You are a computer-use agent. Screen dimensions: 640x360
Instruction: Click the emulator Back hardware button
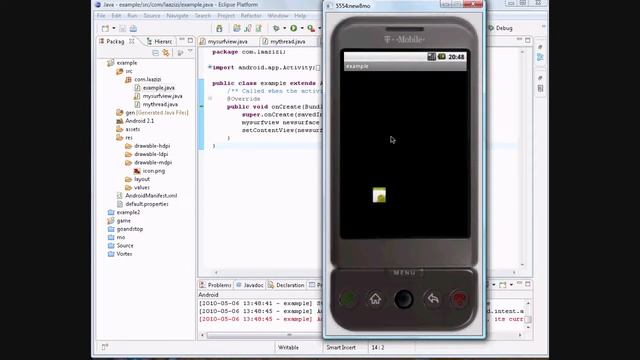point(433,299)
